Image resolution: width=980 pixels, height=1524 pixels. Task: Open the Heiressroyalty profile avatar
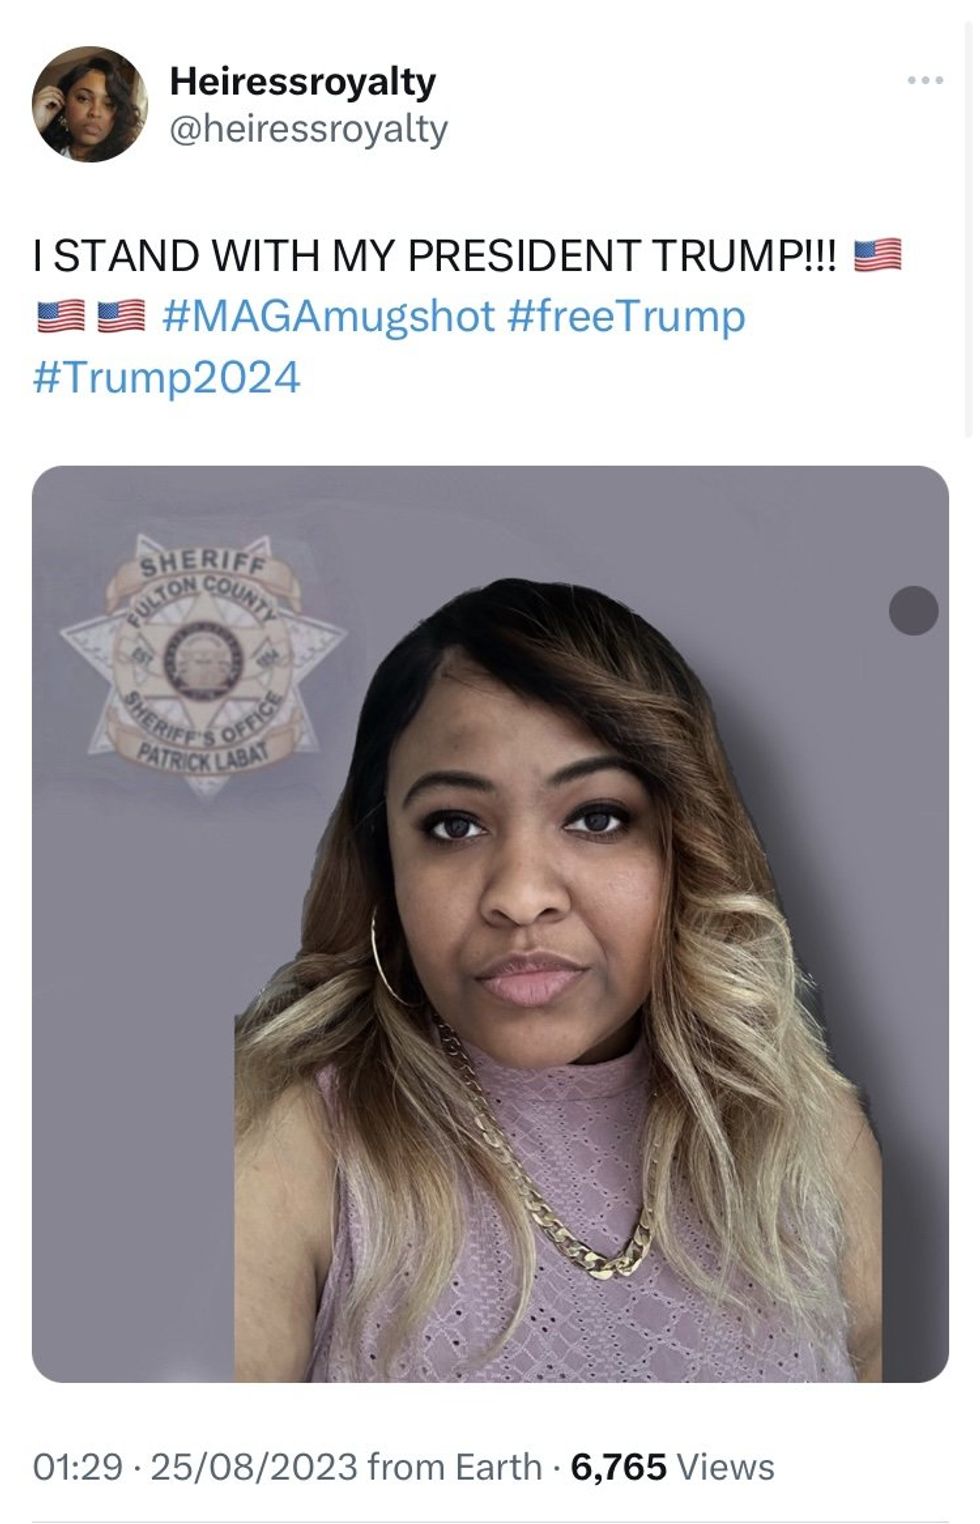(91, 104)
